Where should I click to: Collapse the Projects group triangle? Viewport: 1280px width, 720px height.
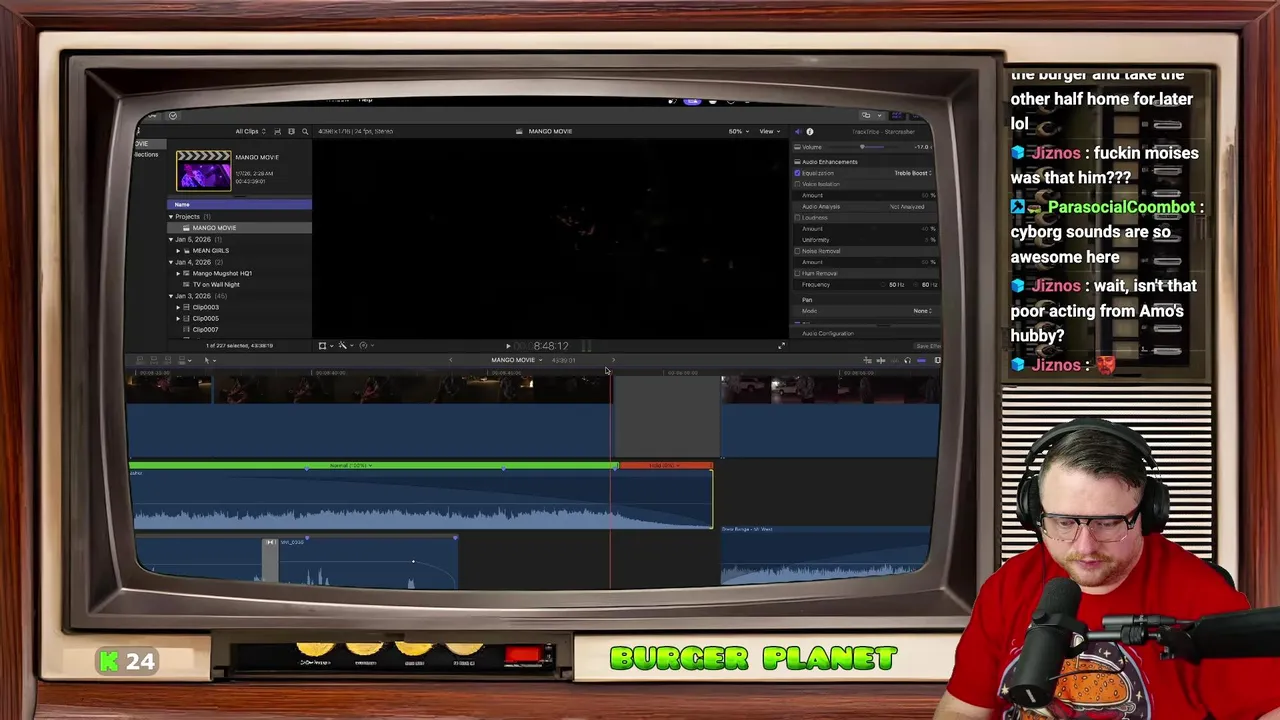pos(171,217)
